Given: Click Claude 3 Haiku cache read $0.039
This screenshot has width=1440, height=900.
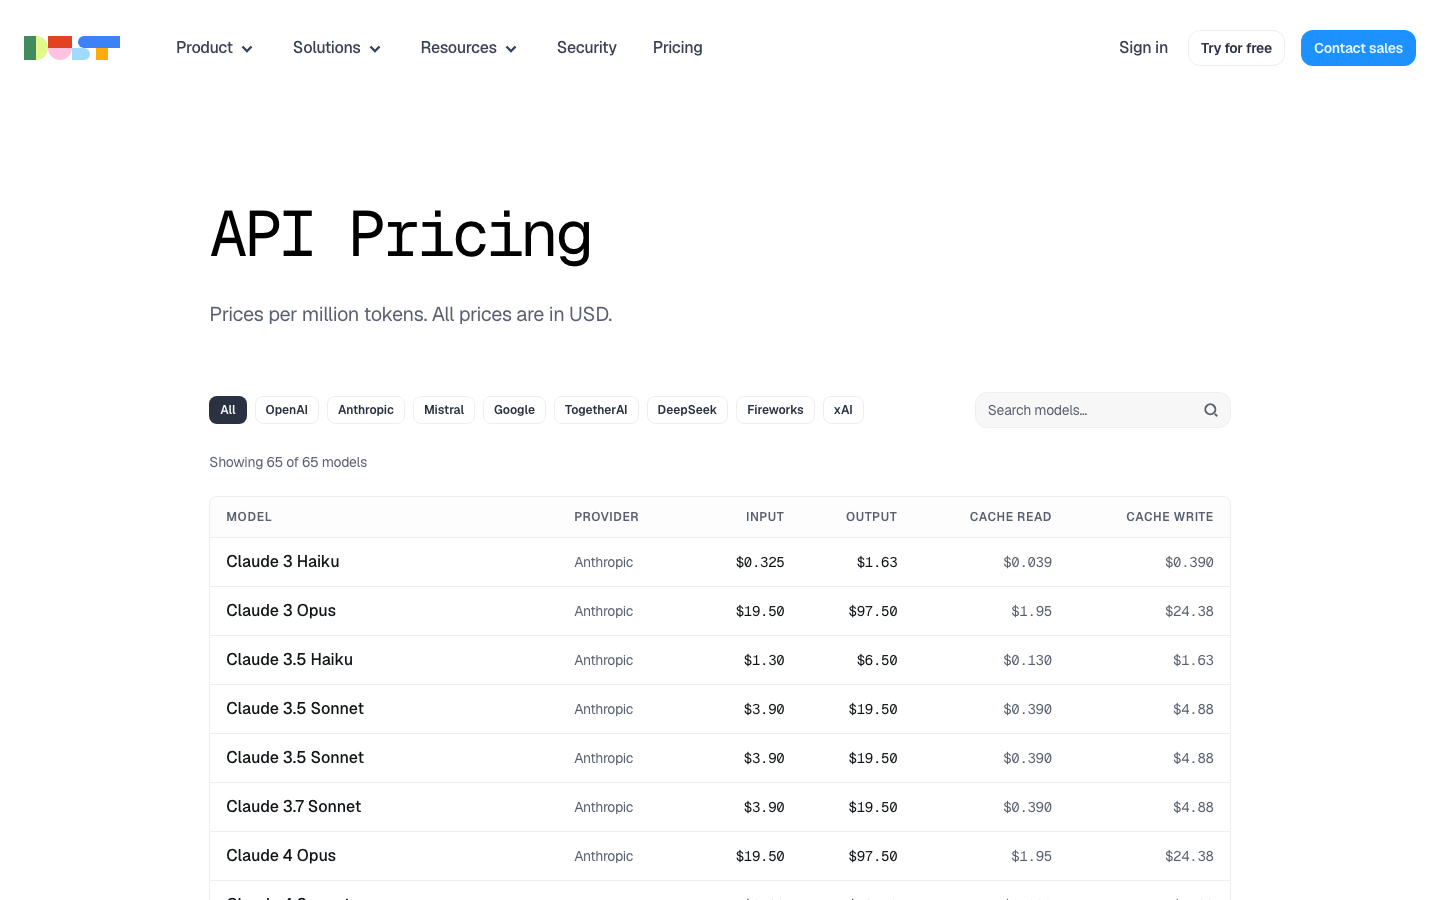Looking at the screenshot, I should [x=1027, y=562].
